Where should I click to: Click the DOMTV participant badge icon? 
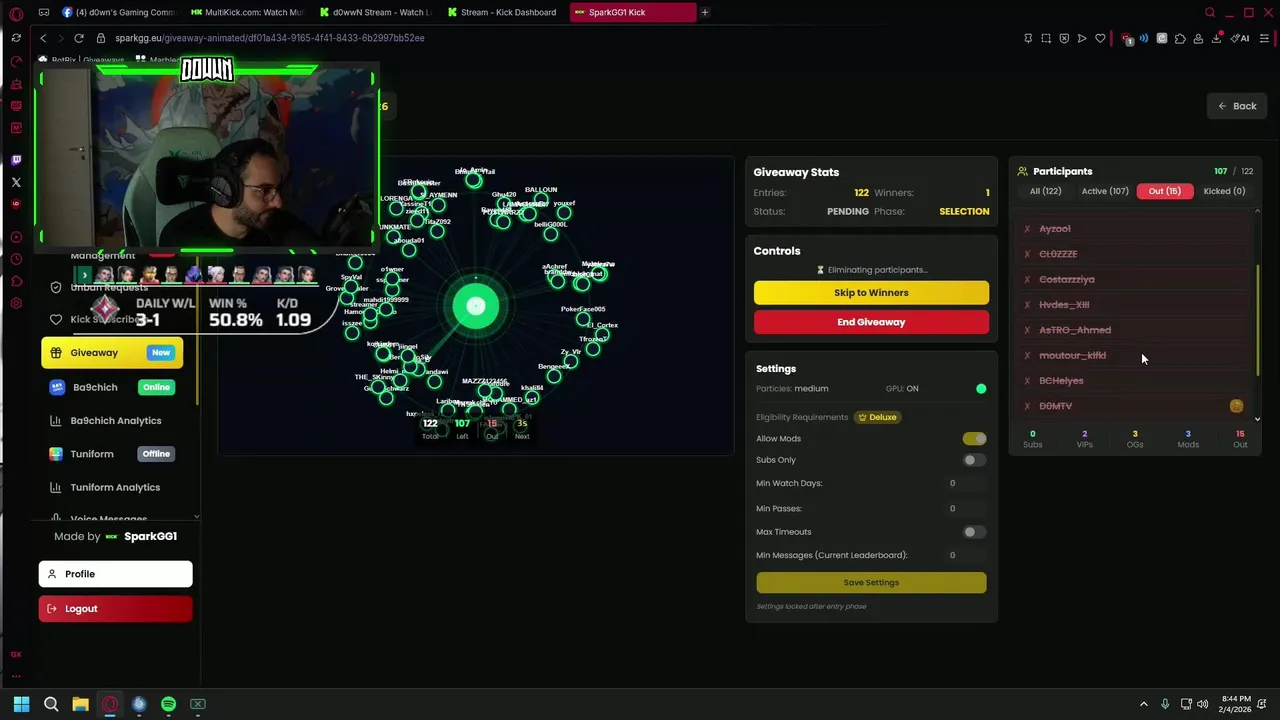(1237, 406)
